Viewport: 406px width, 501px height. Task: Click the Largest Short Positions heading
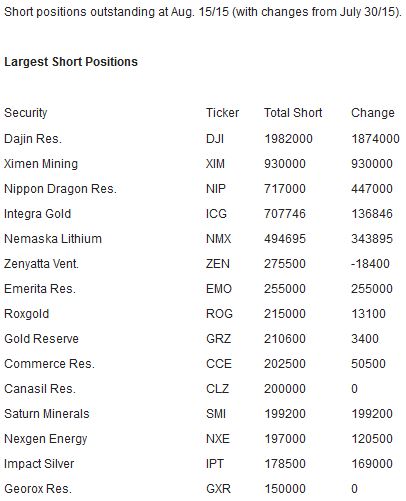[71, 62]
